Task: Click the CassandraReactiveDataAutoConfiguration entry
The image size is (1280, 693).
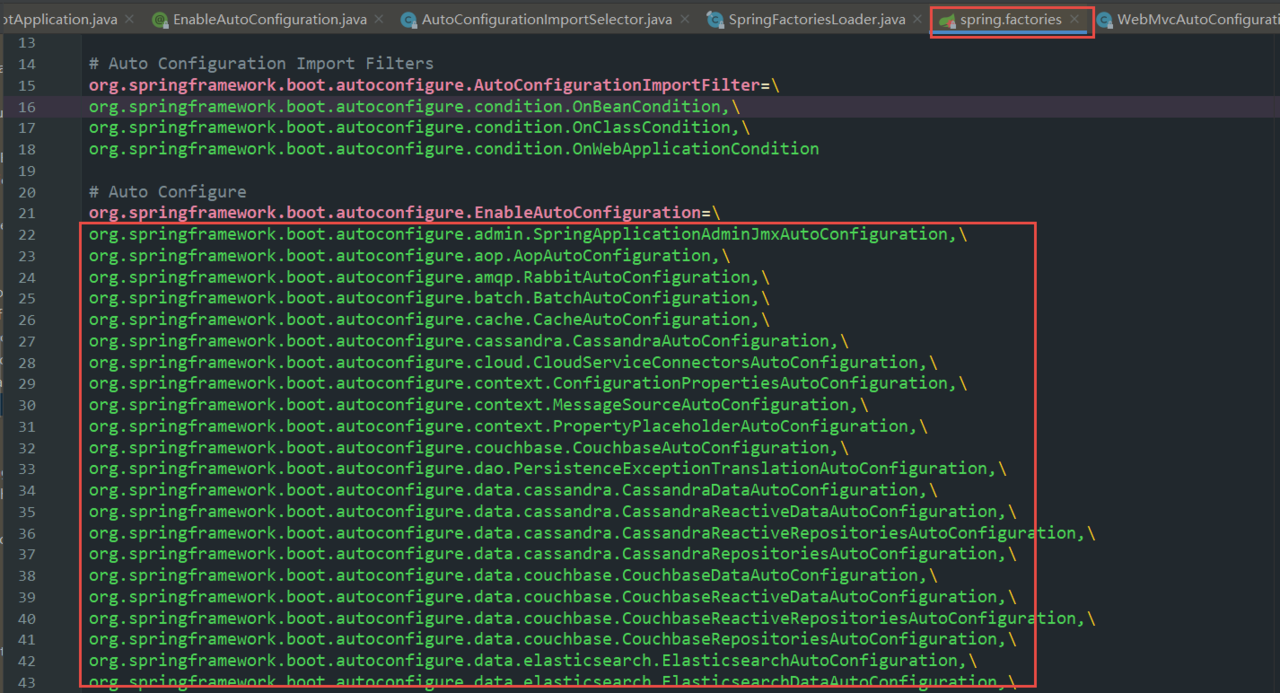Action: 552,511
